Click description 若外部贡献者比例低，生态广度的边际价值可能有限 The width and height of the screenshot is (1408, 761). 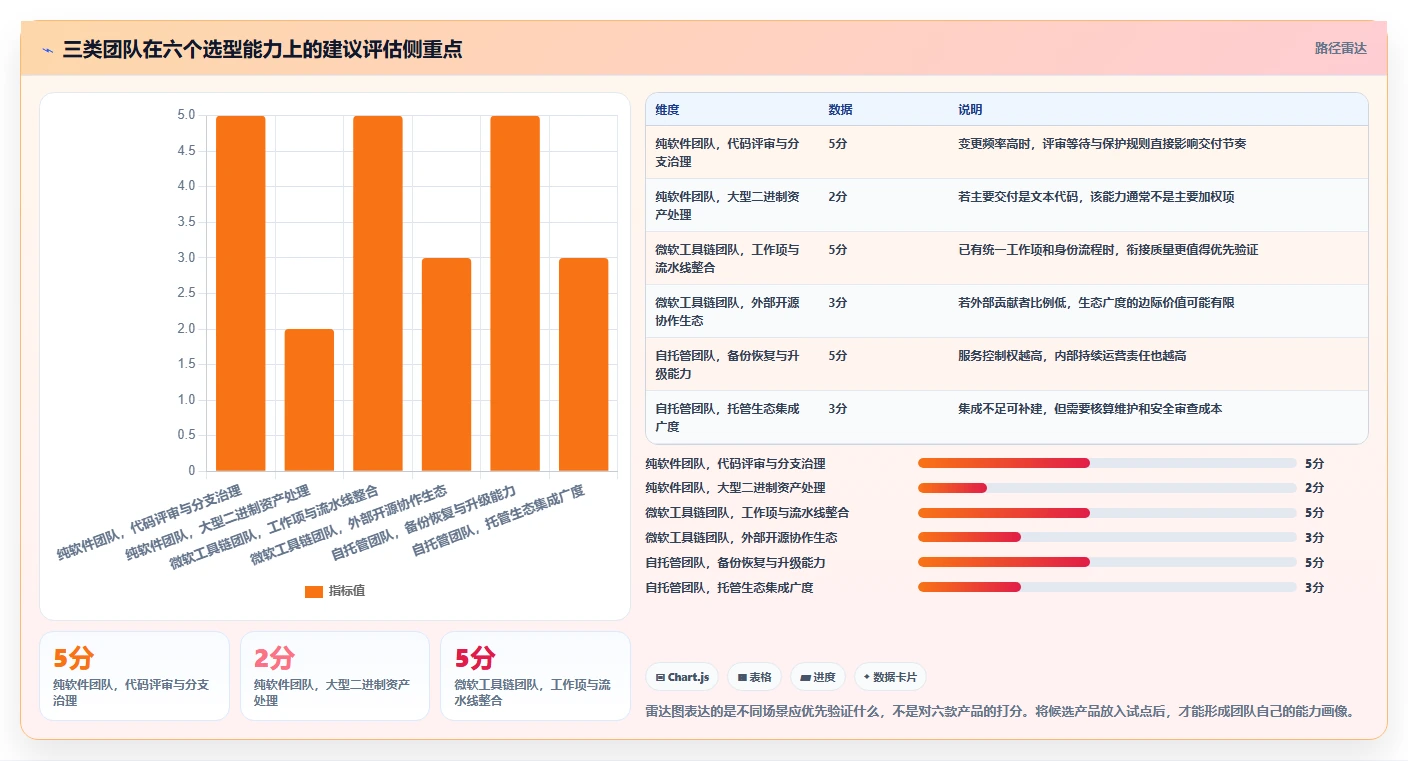pyautogui.click(x=1096, y=303)
